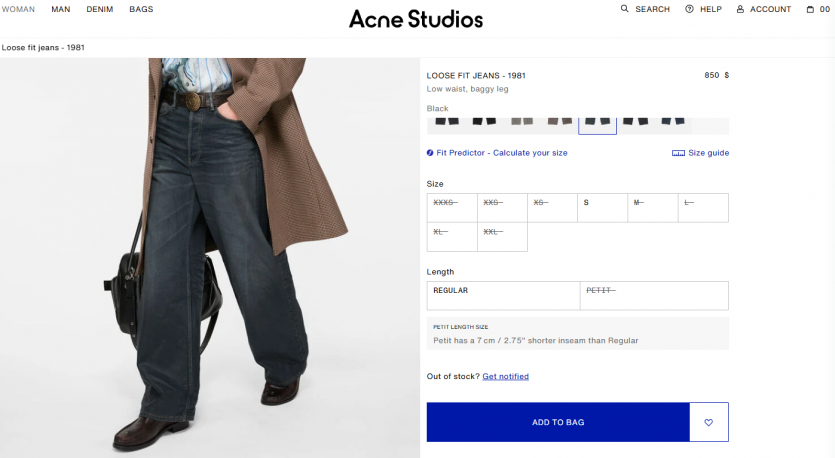The width and height of the screenshot is (835, 458).
Task: Click the ADD TO BAG button
Action: (x=558, y=422)
